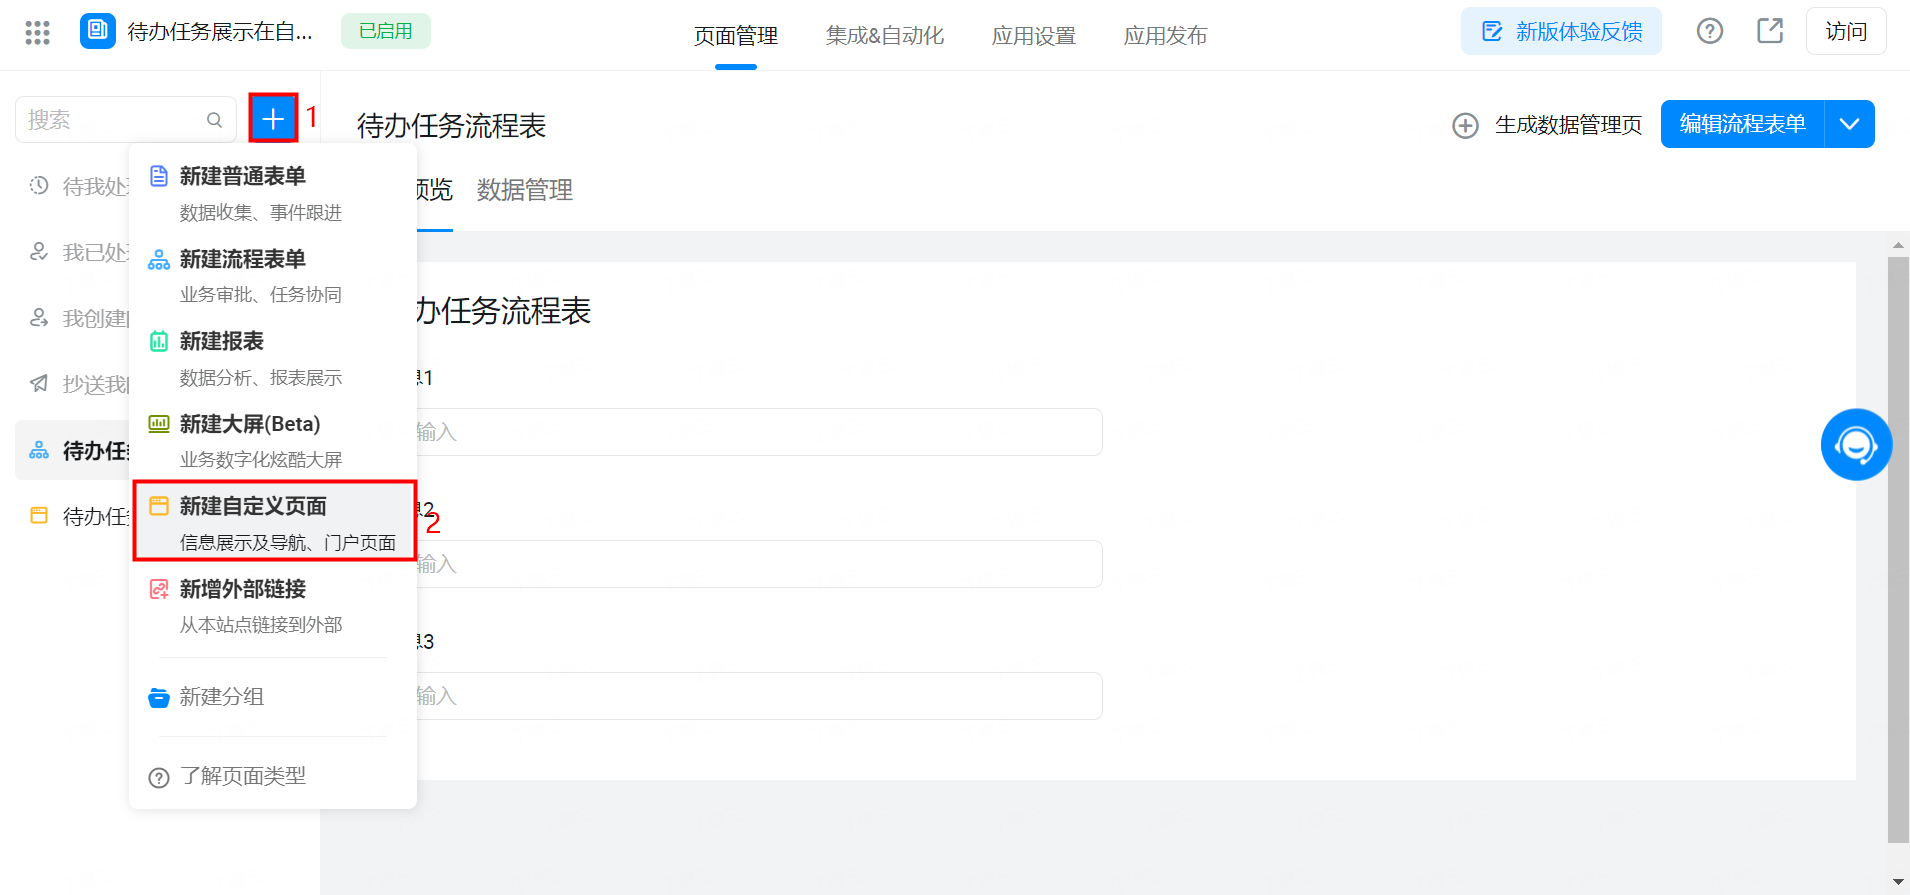
Task: Click the 已启用 status badge
Action: pyautogui.click(x=386, y=31)
